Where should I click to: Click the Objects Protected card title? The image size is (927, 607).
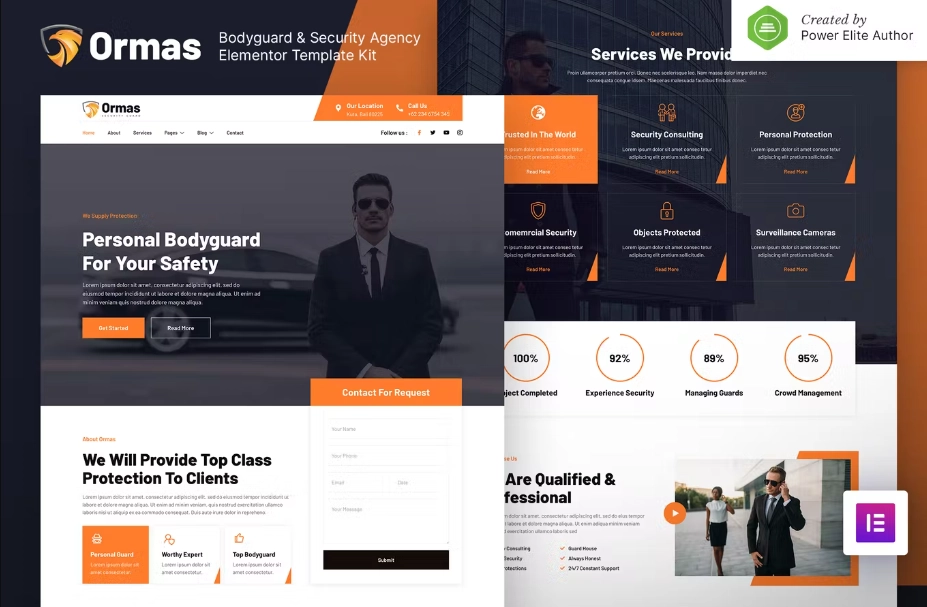coord(667,233)
